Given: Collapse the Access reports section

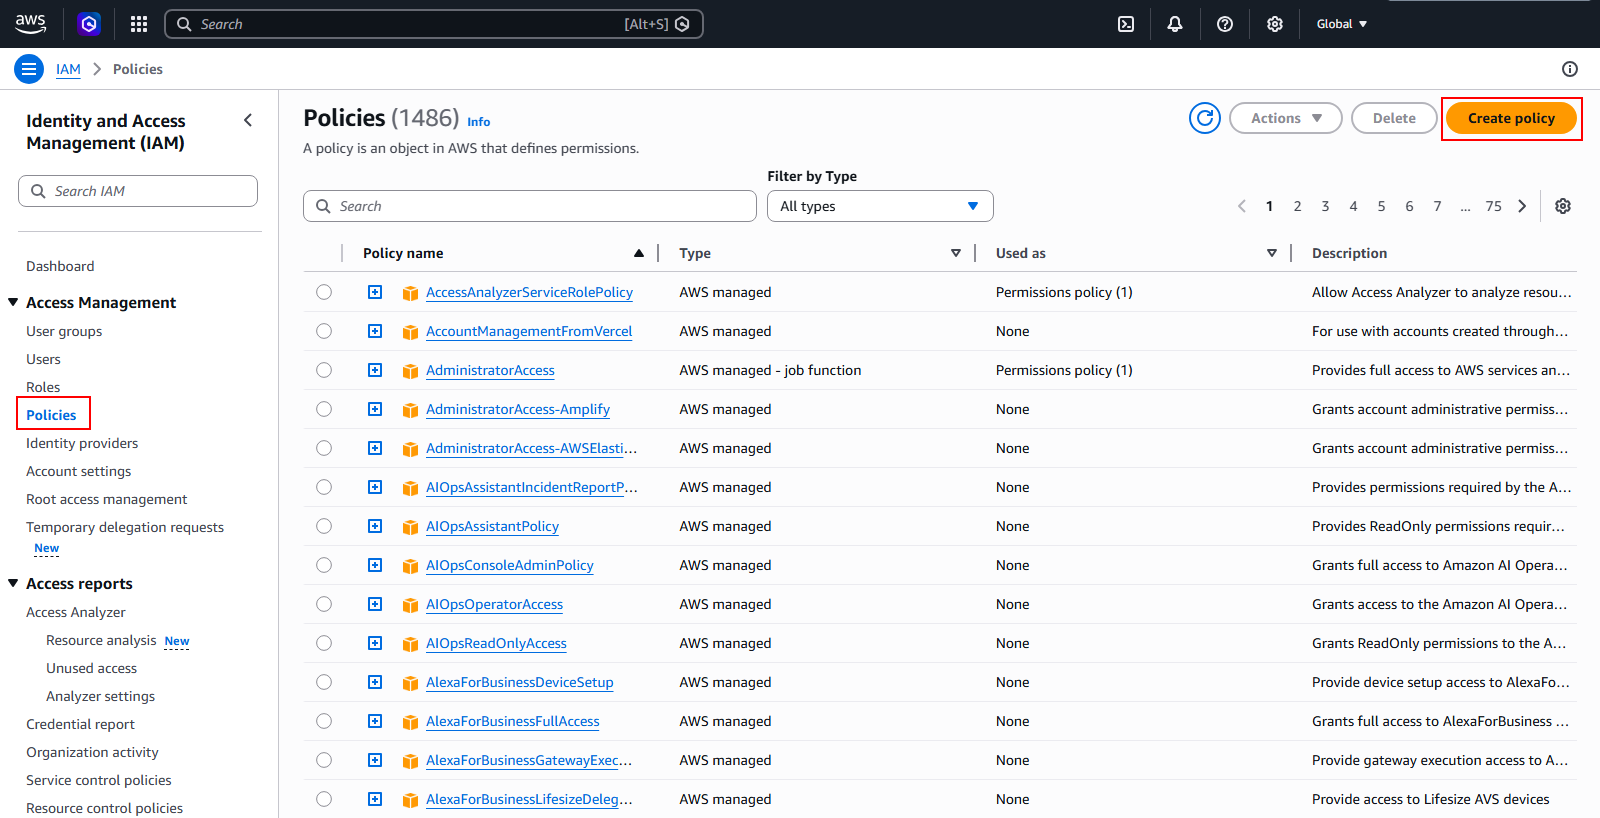Looking at the screenshot, I should [13, 583].
